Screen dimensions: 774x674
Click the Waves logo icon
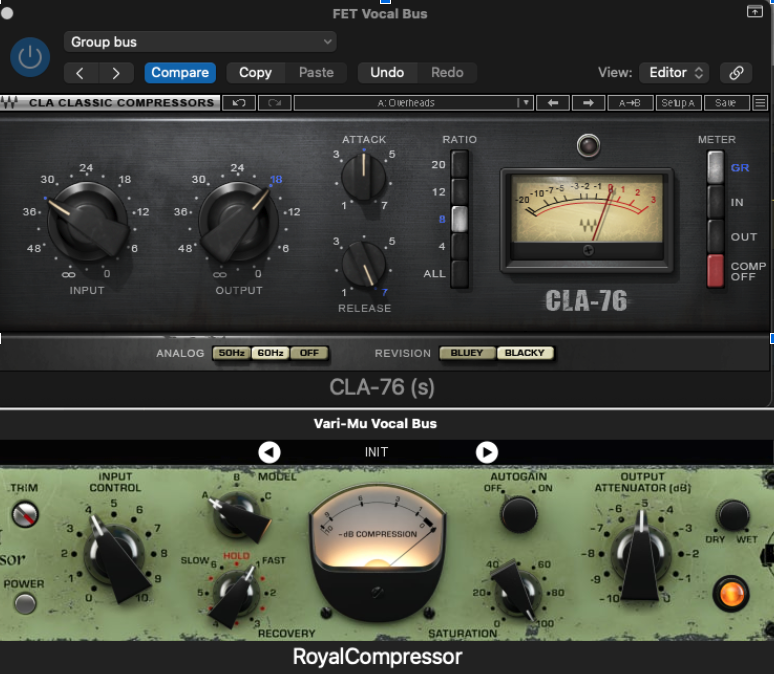[9, 103]
